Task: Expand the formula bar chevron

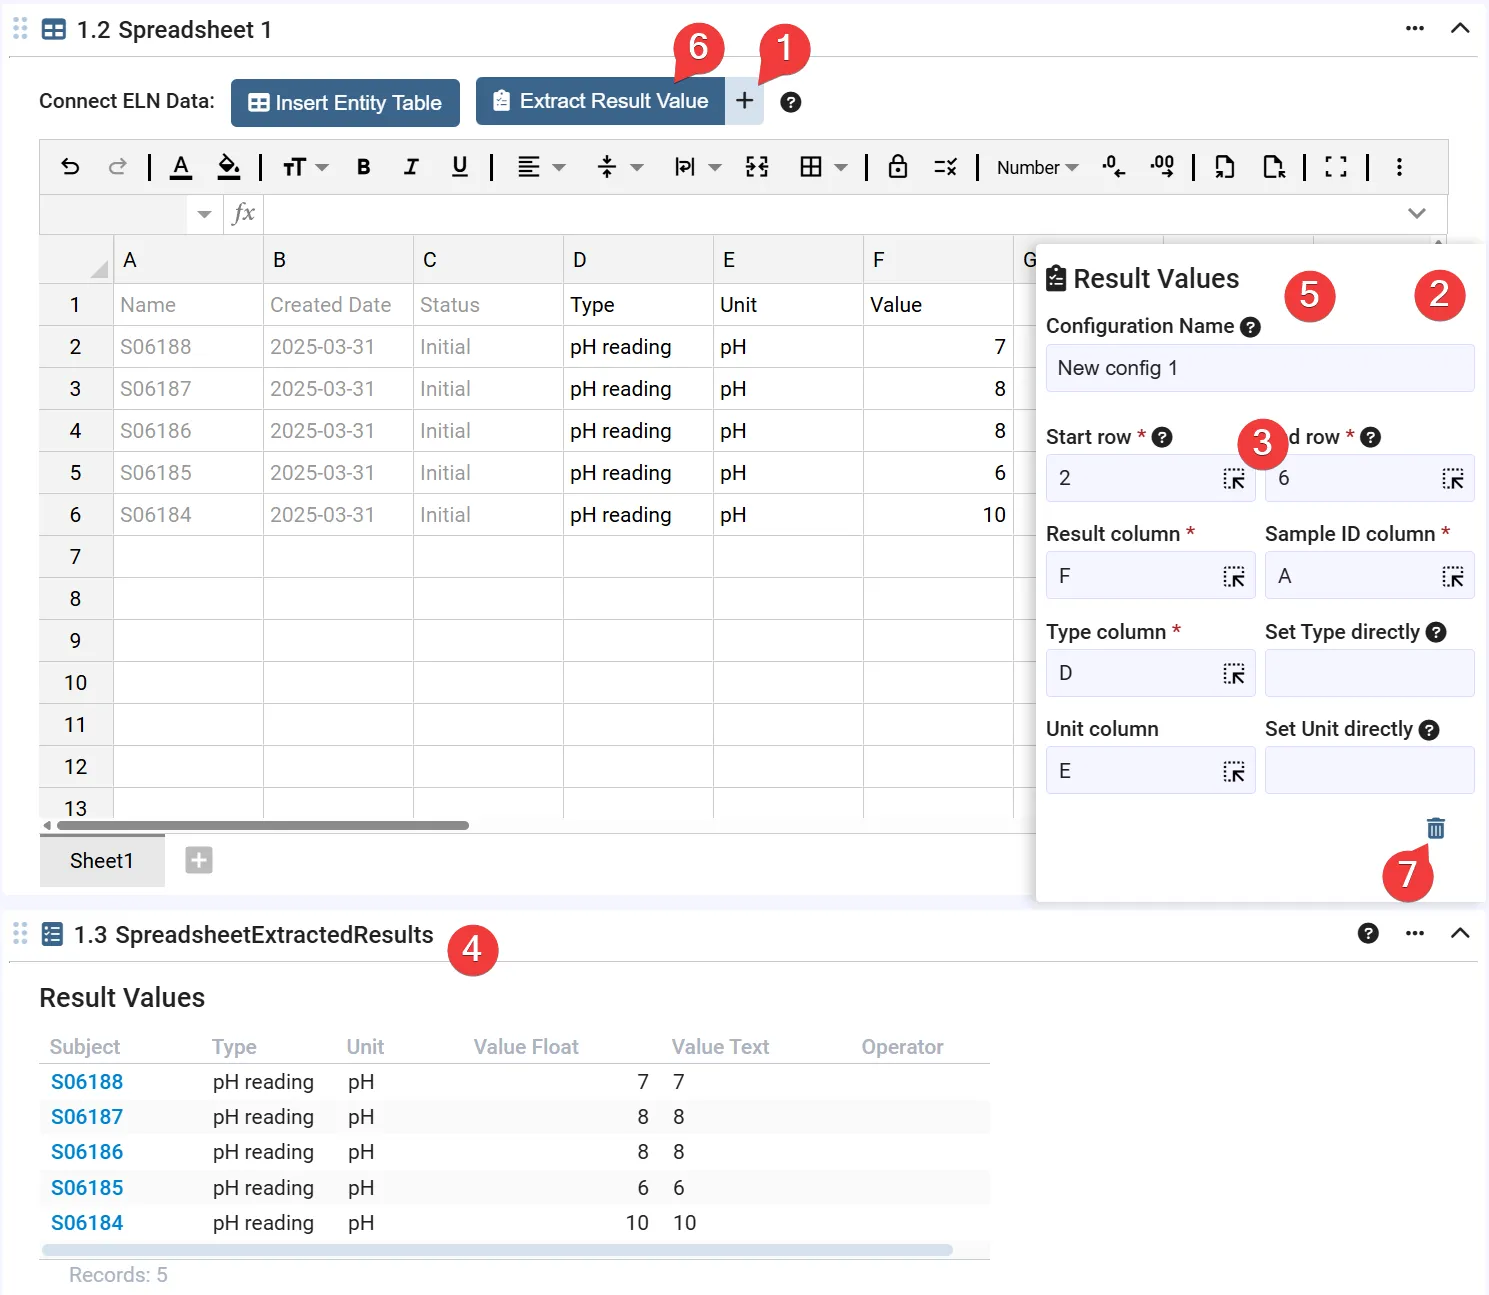Action: pos(1416,213)
